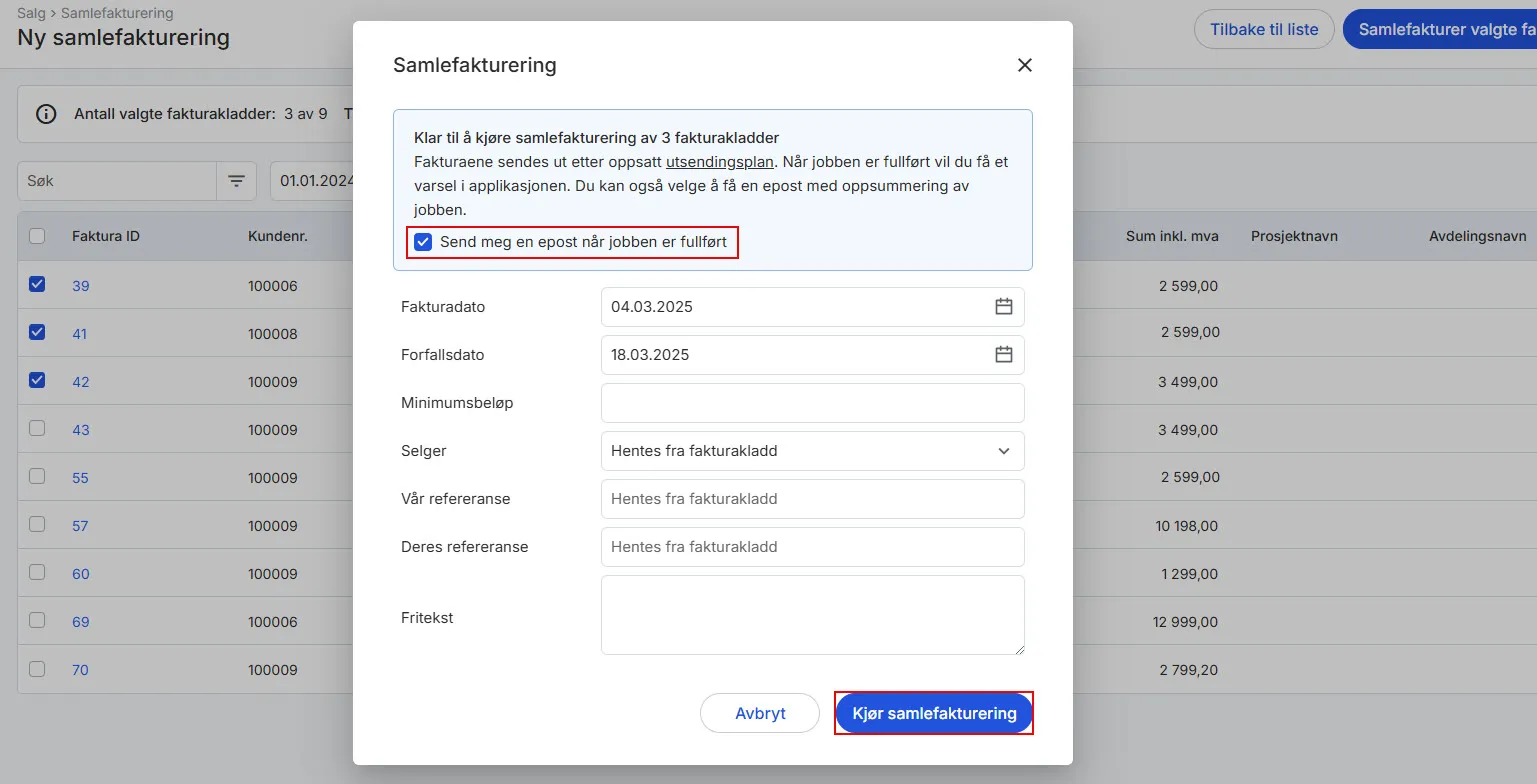
Task: Click the Minimumsbeløp input field
Action: 812,403
